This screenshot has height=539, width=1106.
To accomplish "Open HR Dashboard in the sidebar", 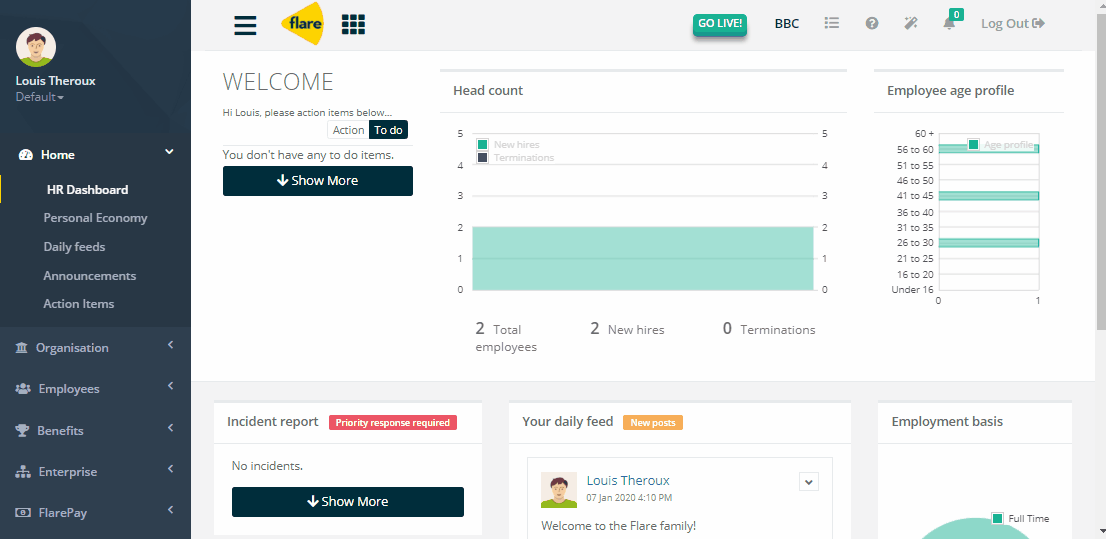I will 87,190.
